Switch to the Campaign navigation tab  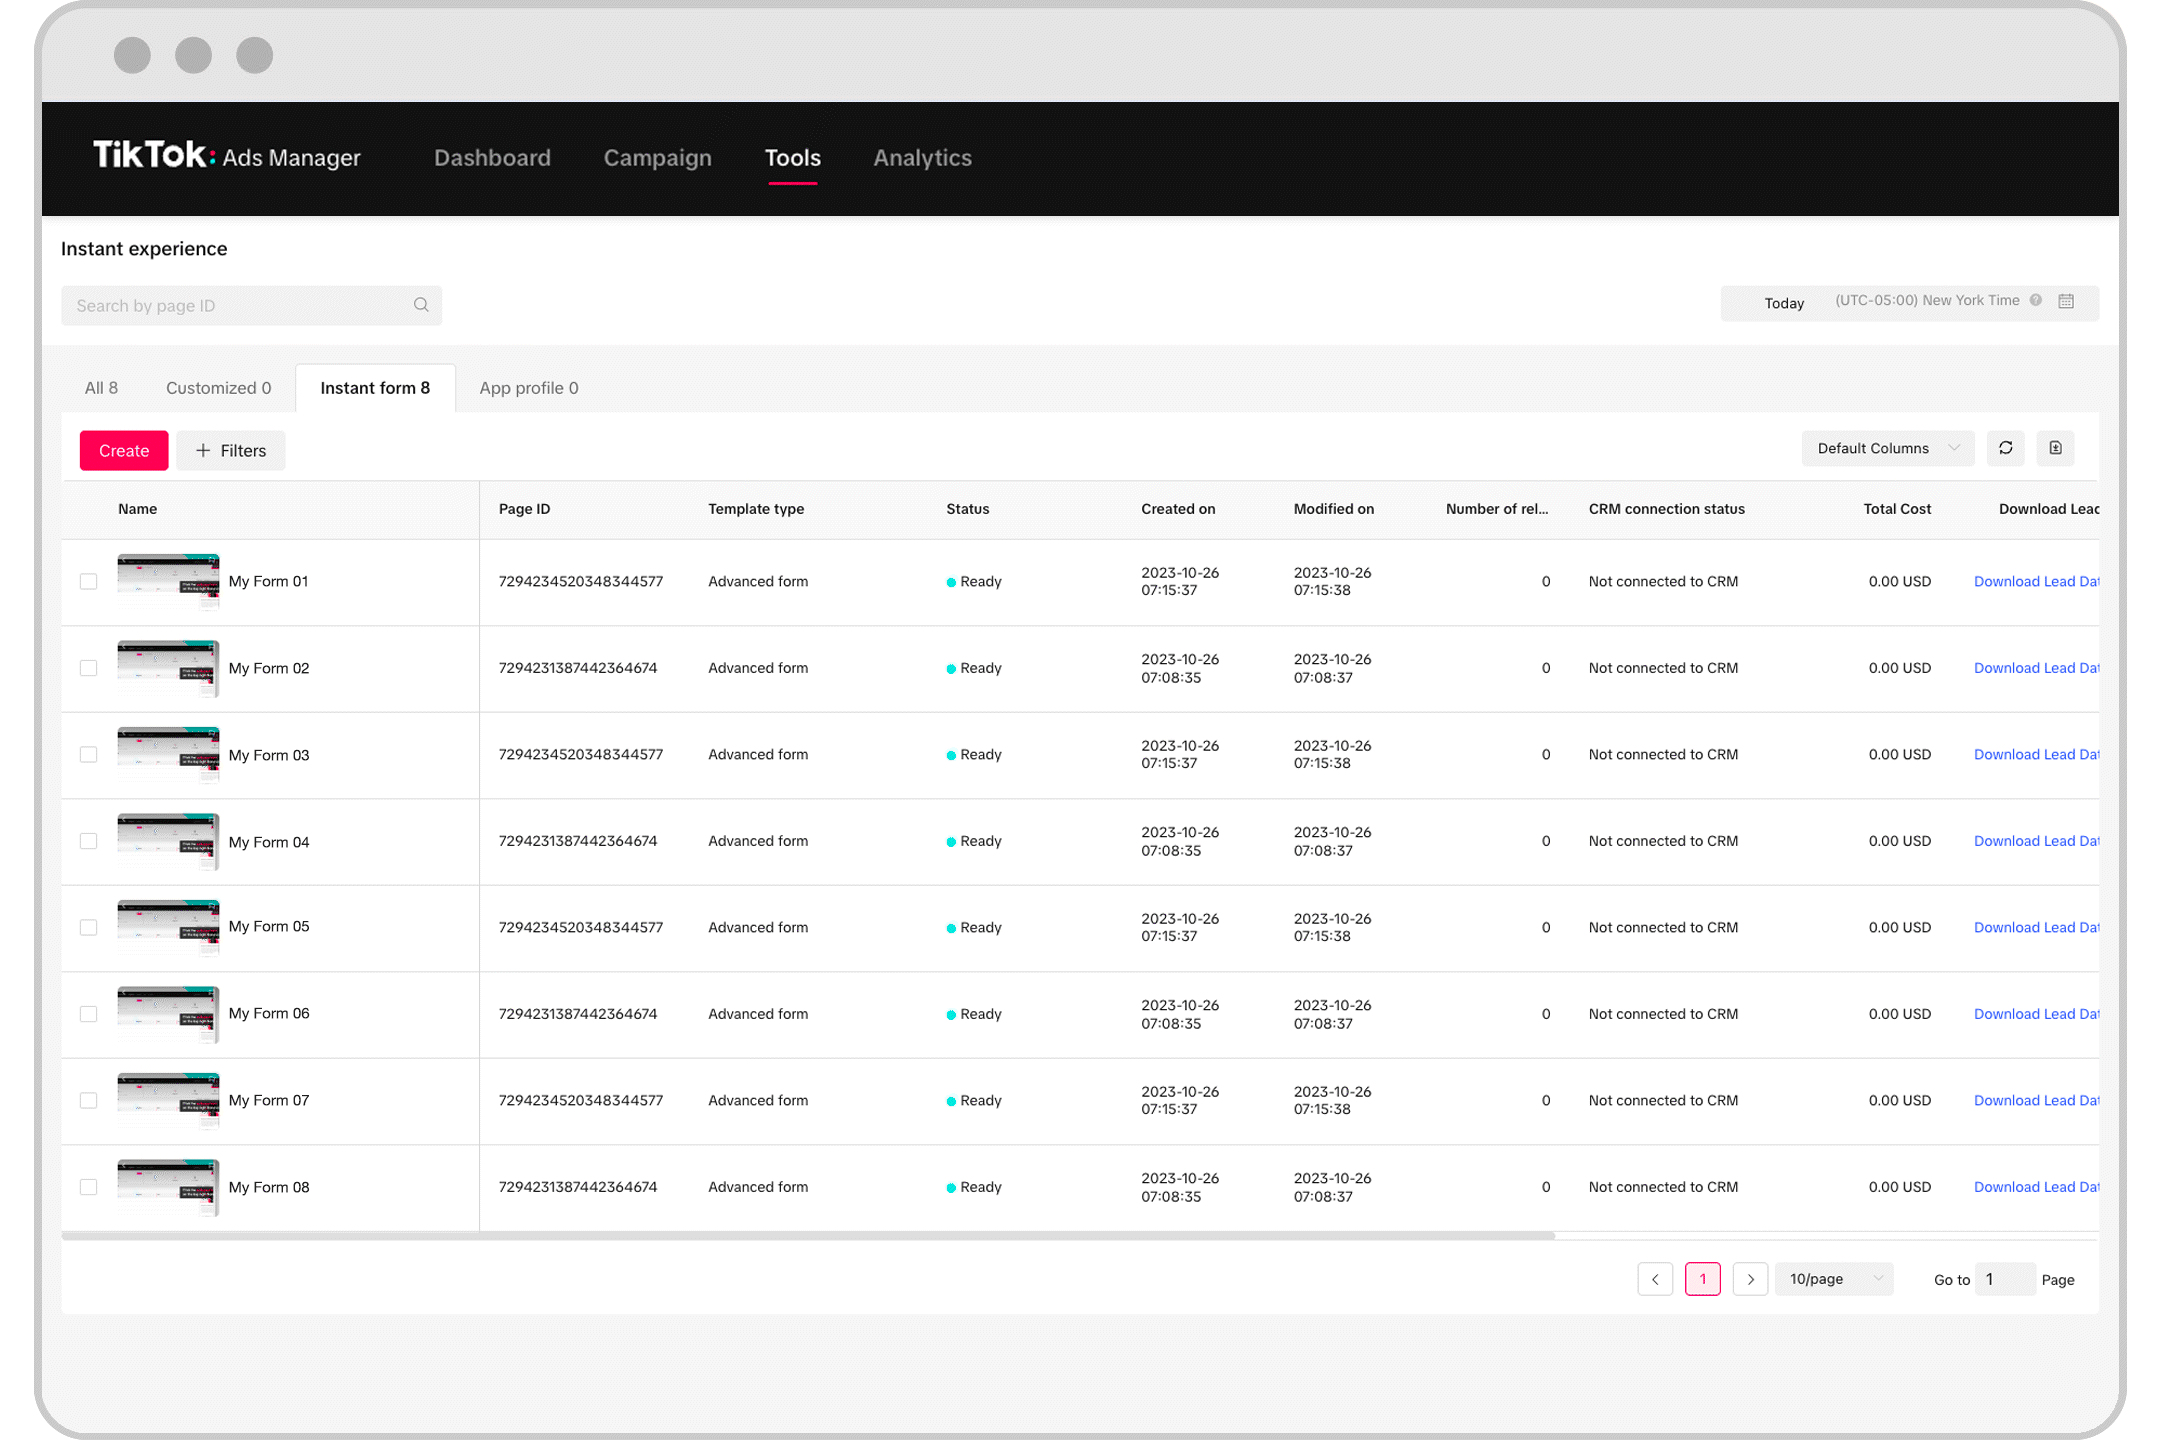(x=656, y=158)
